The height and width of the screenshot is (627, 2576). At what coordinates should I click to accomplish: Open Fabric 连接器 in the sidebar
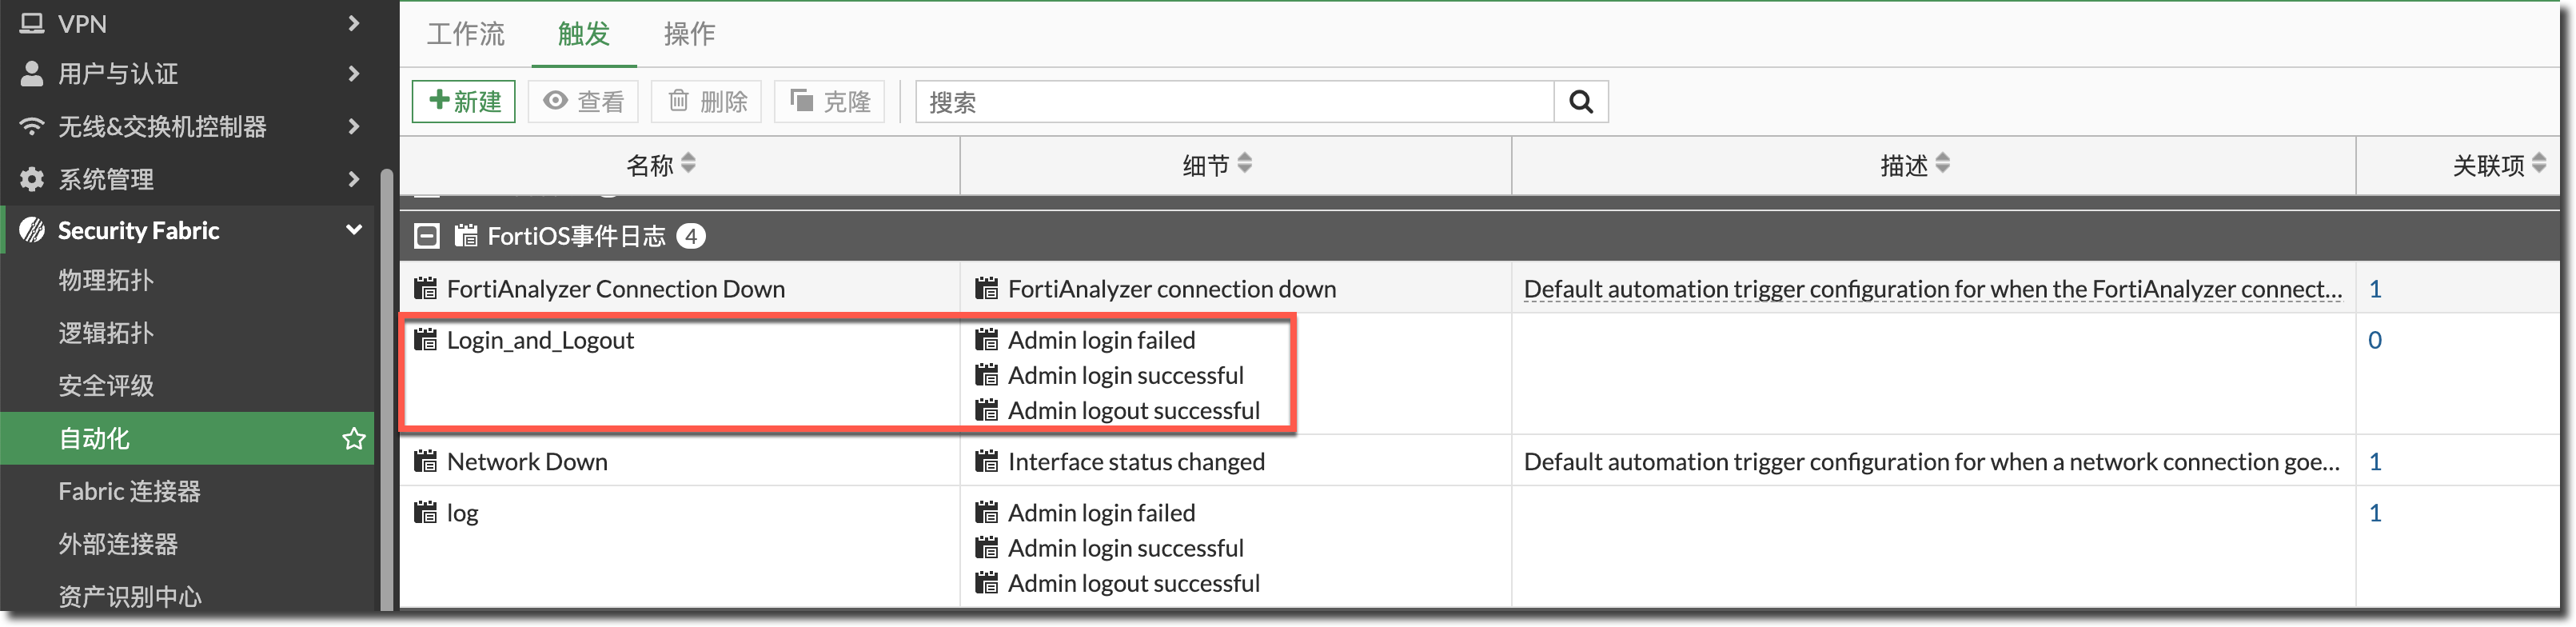129,491
